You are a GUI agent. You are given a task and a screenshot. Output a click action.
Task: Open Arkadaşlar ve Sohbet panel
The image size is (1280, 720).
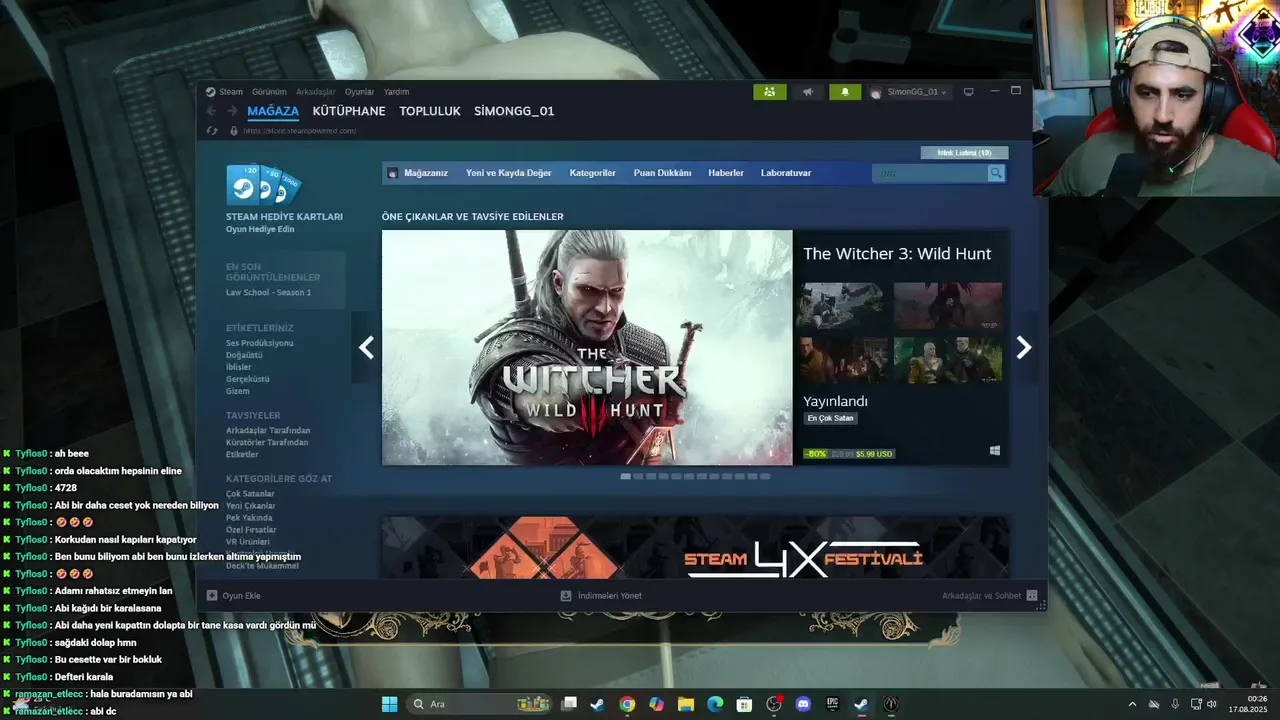point(989,596)
